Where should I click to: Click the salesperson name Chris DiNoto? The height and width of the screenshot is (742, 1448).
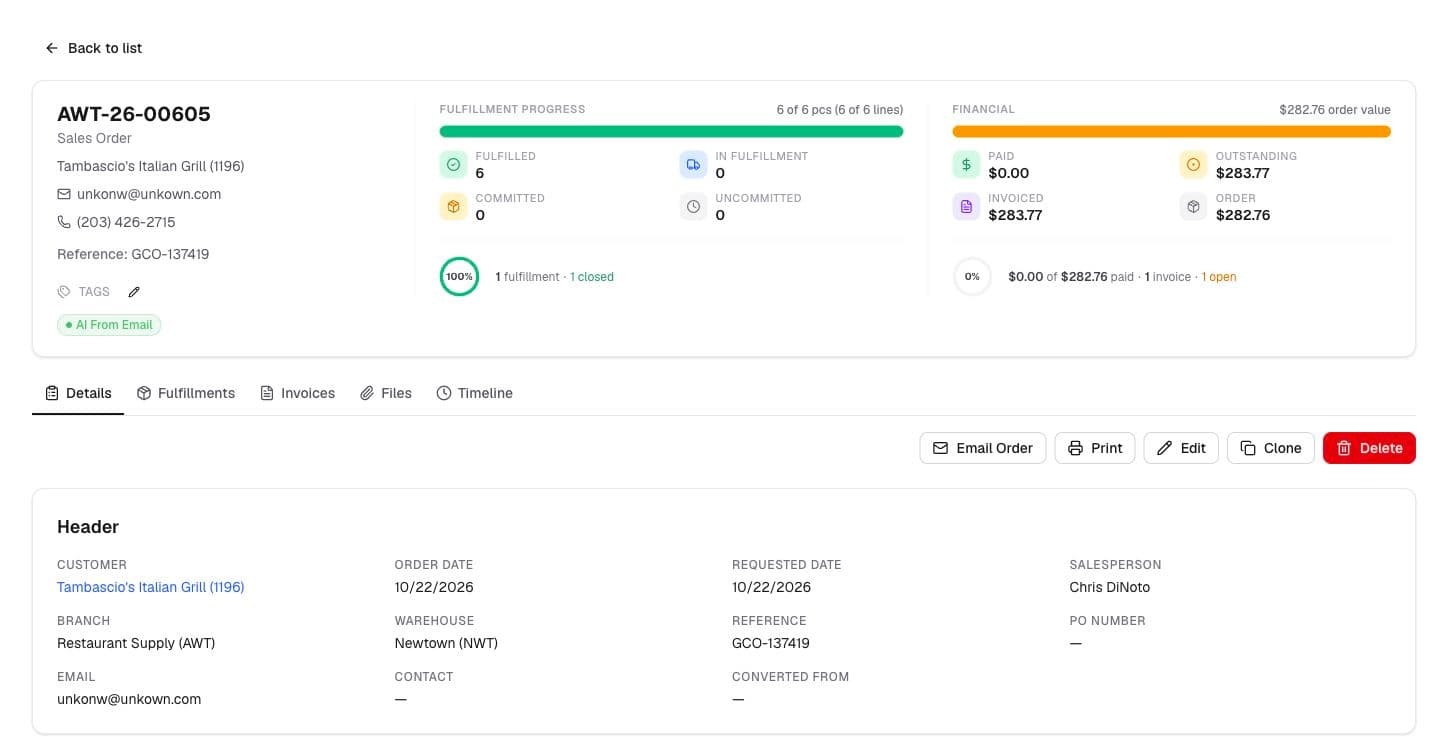(1109, 587)
